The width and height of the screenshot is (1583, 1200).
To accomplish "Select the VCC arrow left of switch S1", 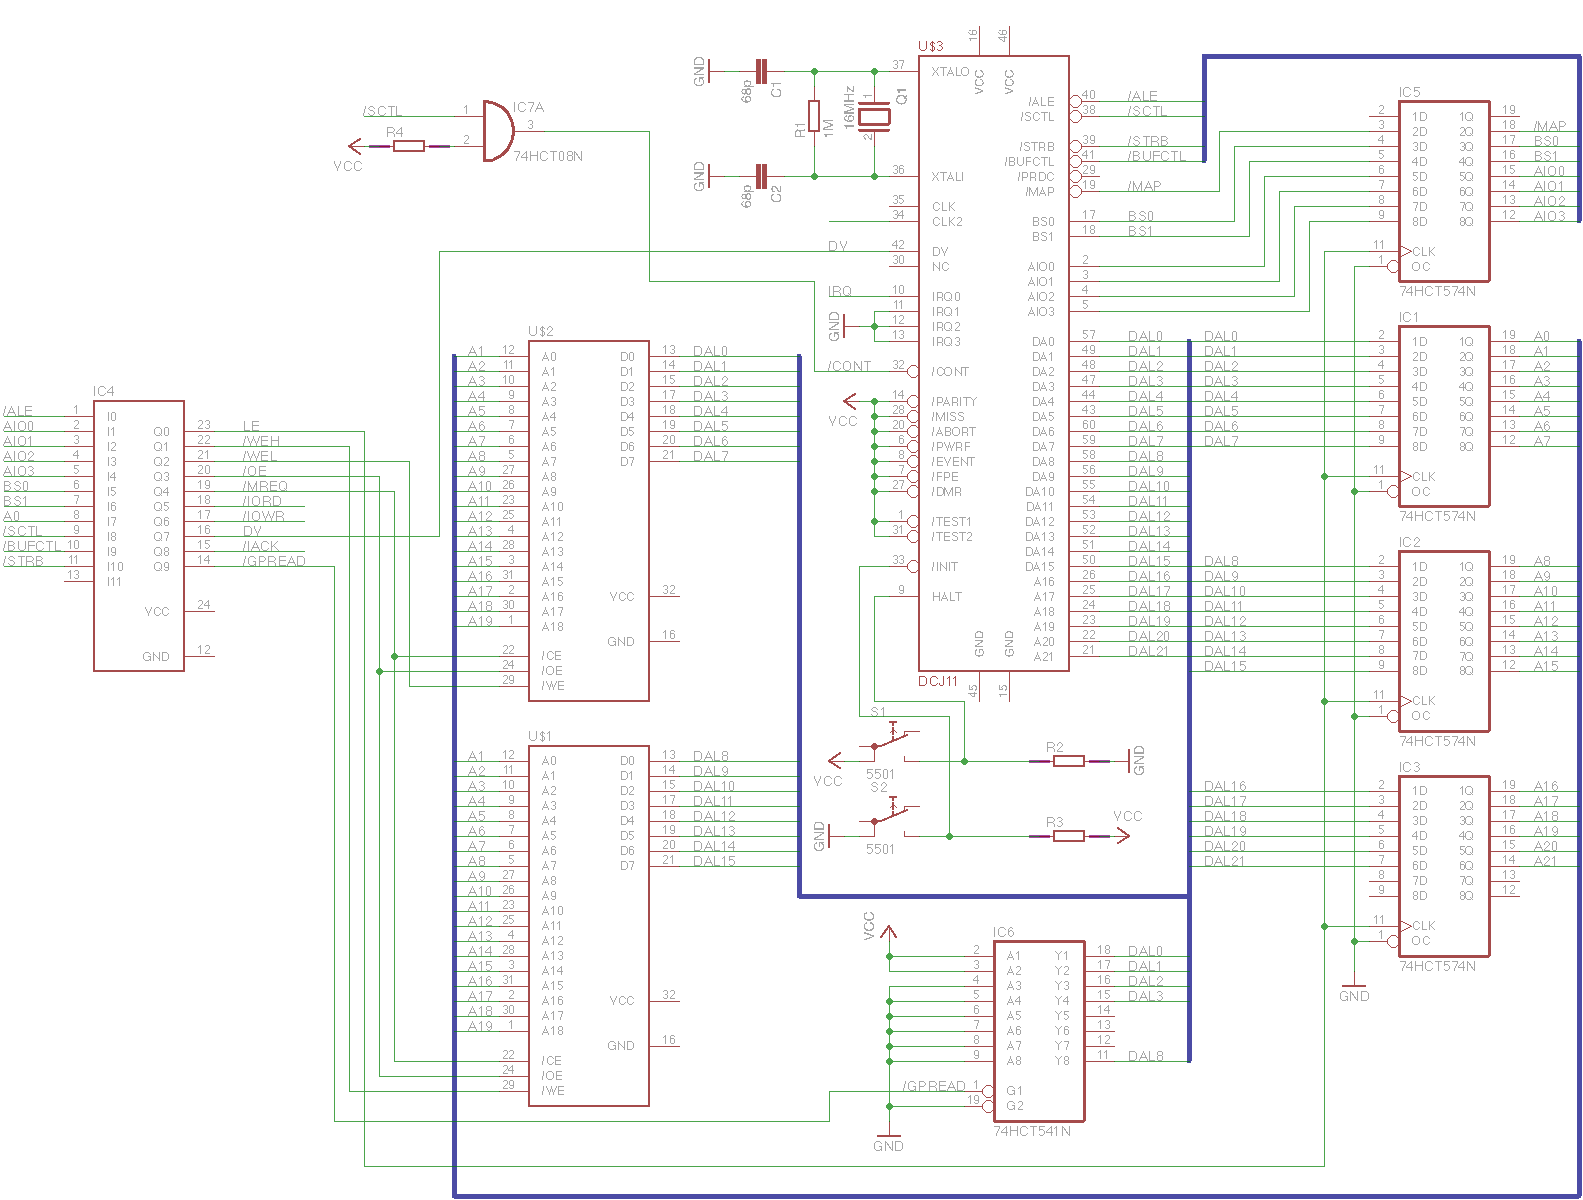I will coord(836,761).
